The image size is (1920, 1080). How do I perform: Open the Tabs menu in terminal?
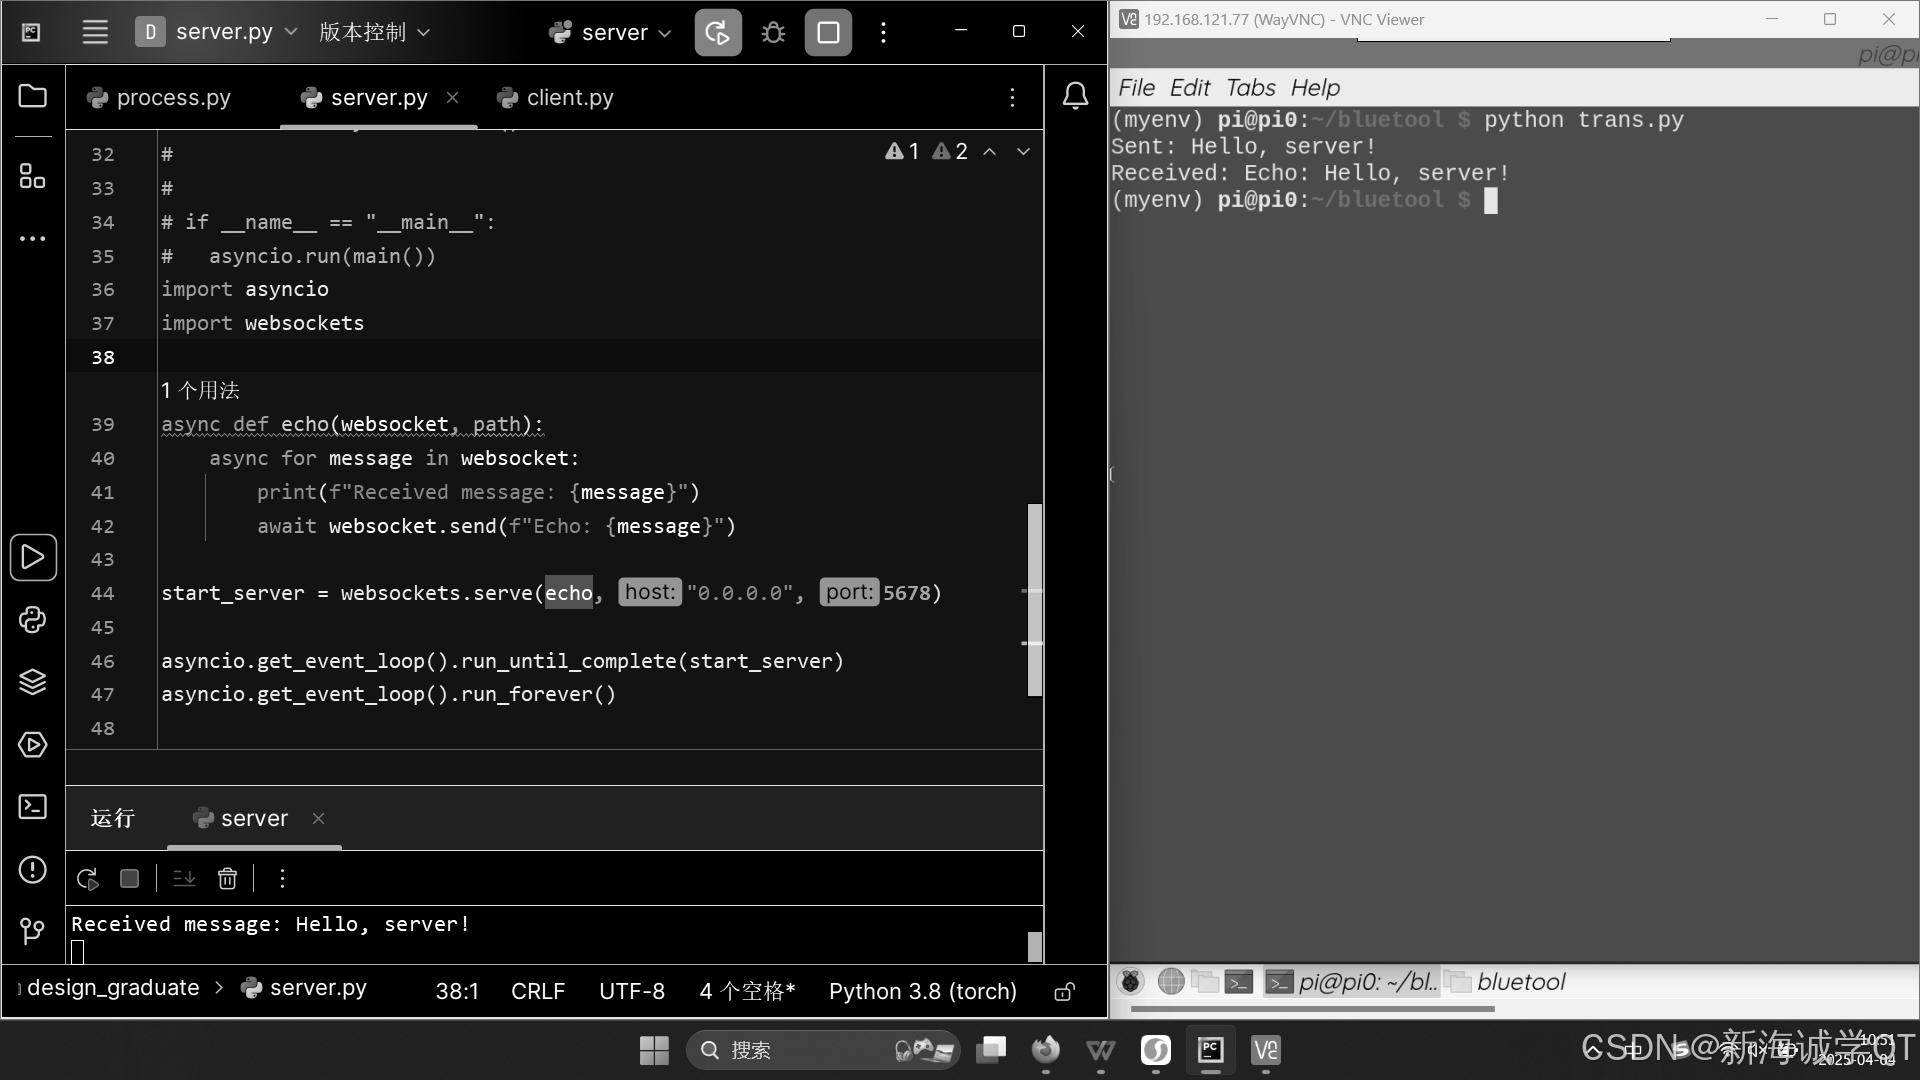tap(1250, 88)
